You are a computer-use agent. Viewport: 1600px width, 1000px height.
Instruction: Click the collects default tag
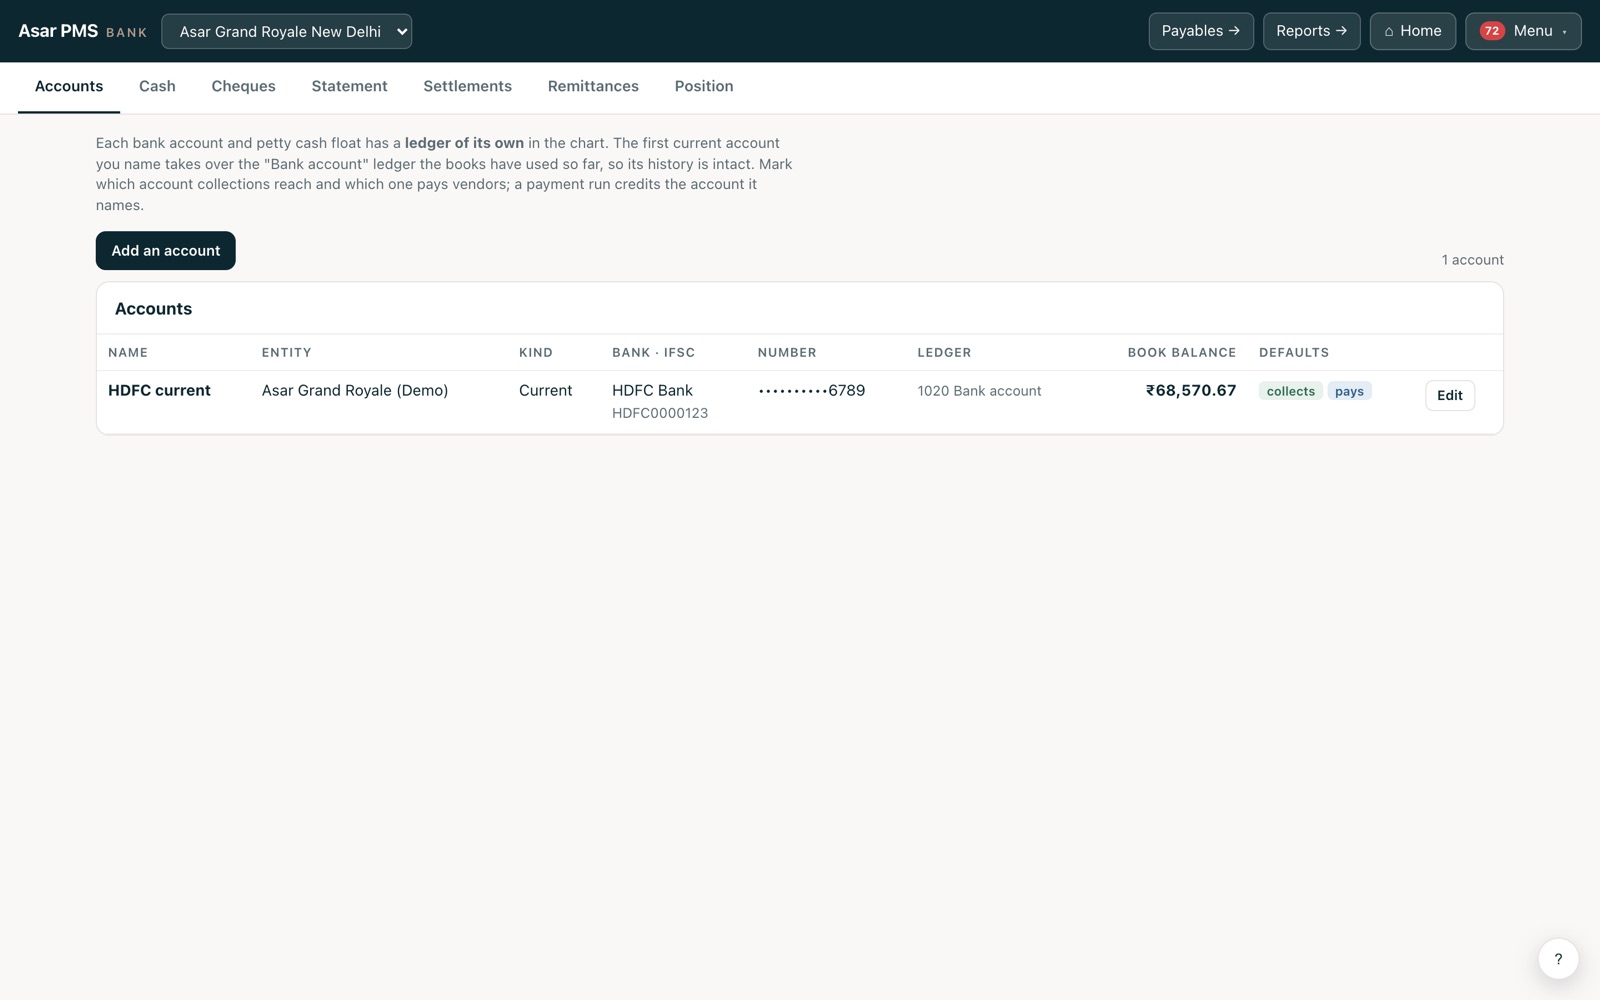click(x=1290, y=391)
